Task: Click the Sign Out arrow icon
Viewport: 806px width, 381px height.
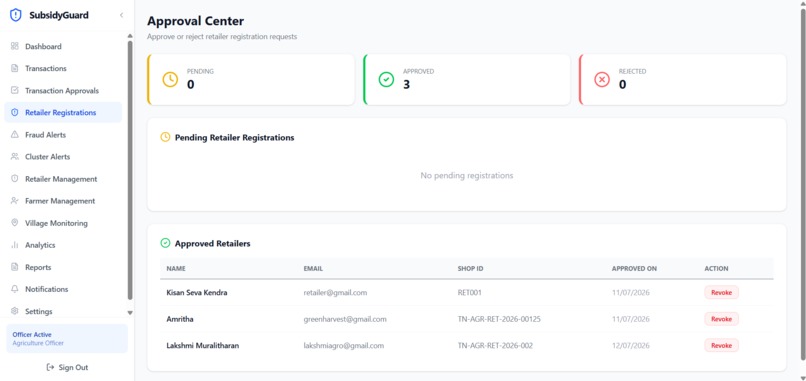Action: (x=50, y=368)
